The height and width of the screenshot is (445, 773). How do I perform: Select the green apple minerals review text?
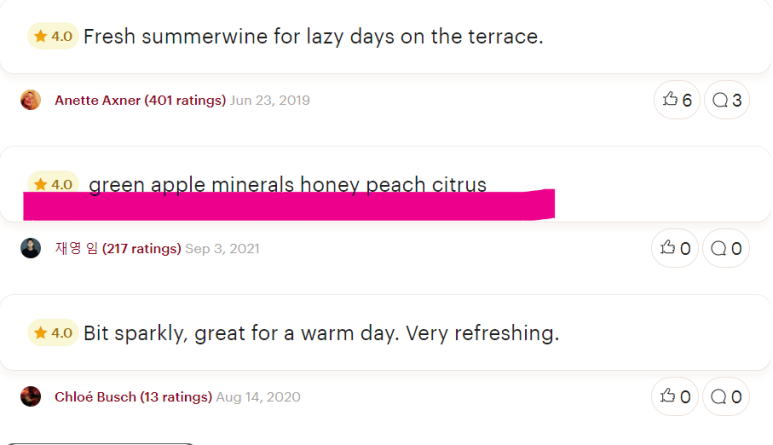[x=287, y=184]
